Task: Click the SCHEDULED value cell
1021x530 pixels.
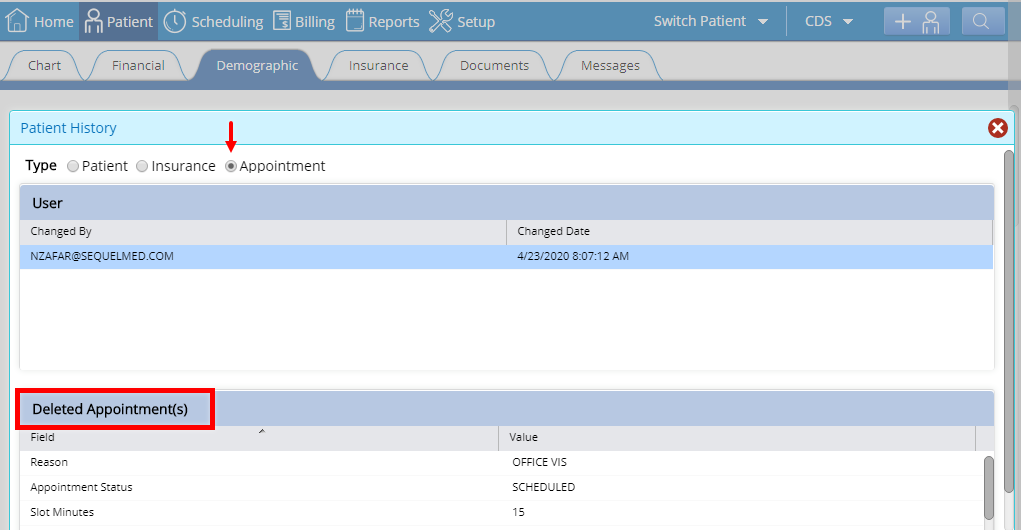Action: point(544,488)
